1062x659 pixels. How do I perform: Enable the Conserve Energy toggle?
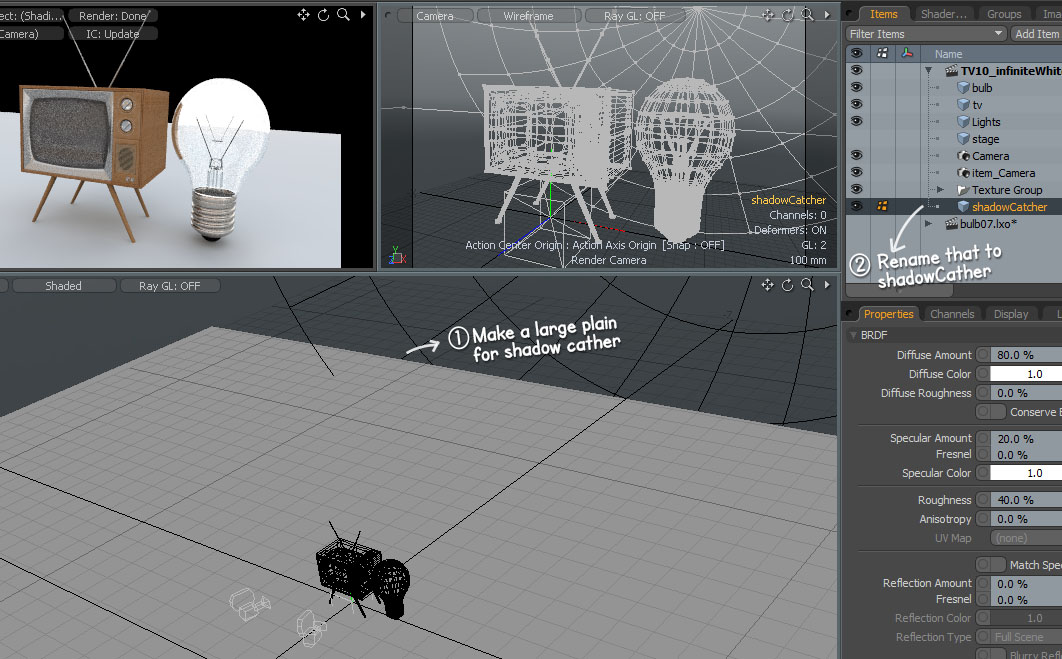coord(991,412)
